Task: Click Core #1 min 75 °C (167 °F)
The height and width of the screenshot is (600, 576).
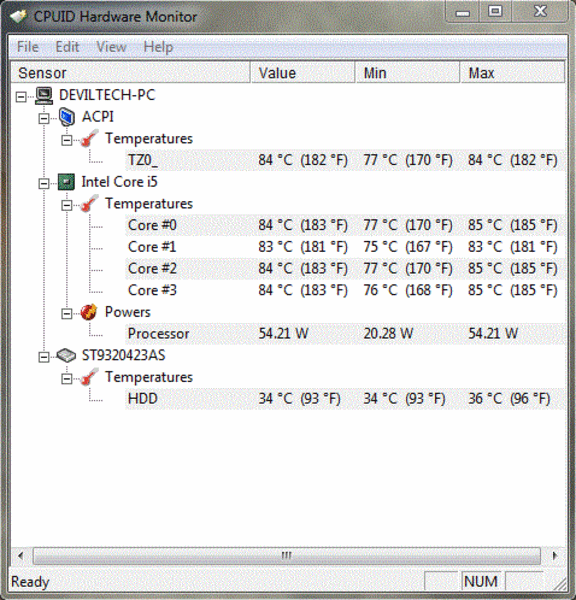Action: [x=408, y=247]
